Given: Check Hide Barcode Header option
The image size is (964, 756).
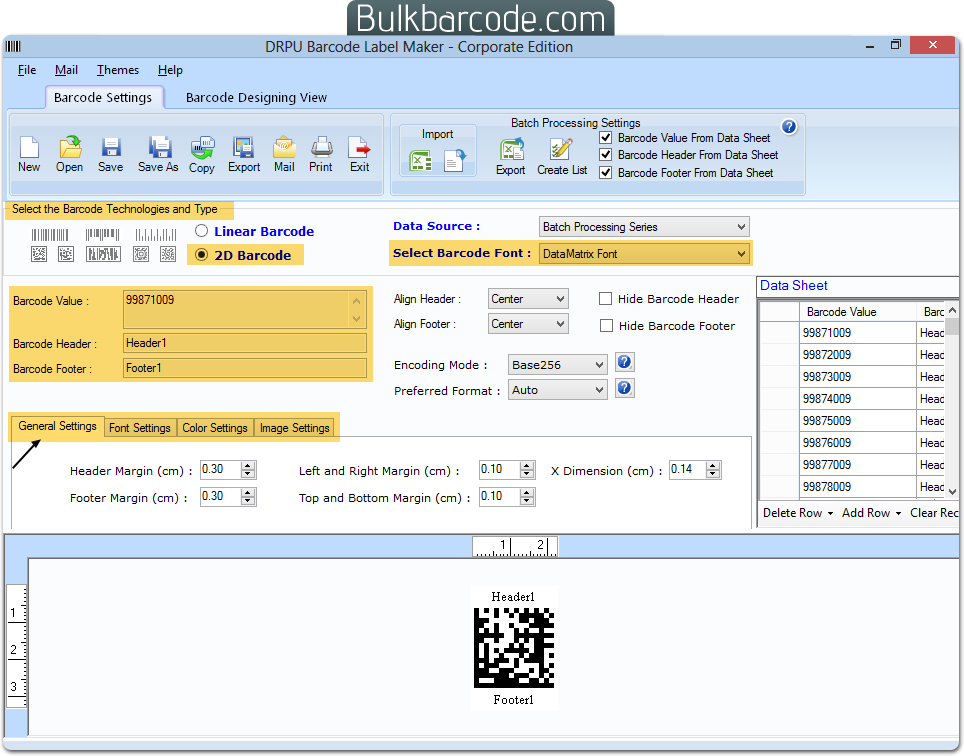Looking at the screenshot, I should tap(606, 299).
